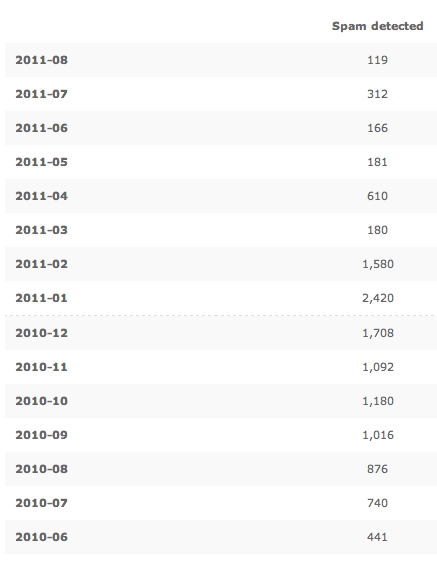The height and width of the screenshot is (561, 437).
Task: Click the 2011-05 row label
Action: [x=42, y=162]
